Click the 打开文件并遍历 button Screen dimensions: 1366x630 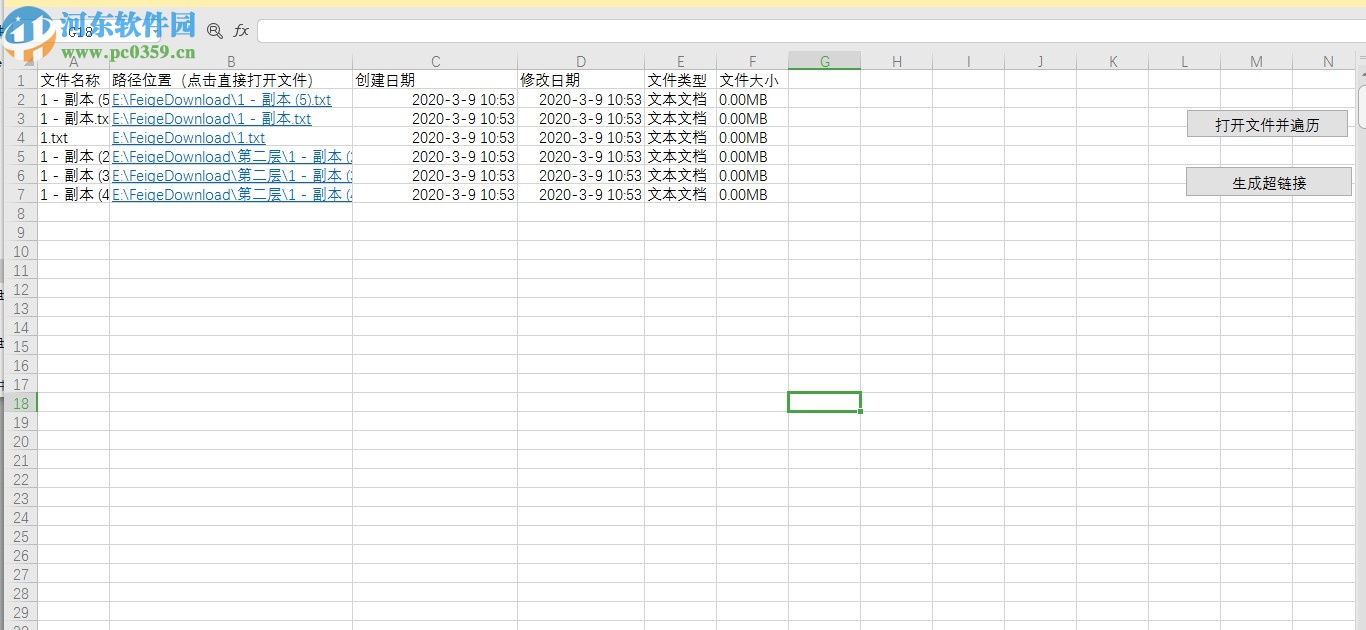[1267, 124]
